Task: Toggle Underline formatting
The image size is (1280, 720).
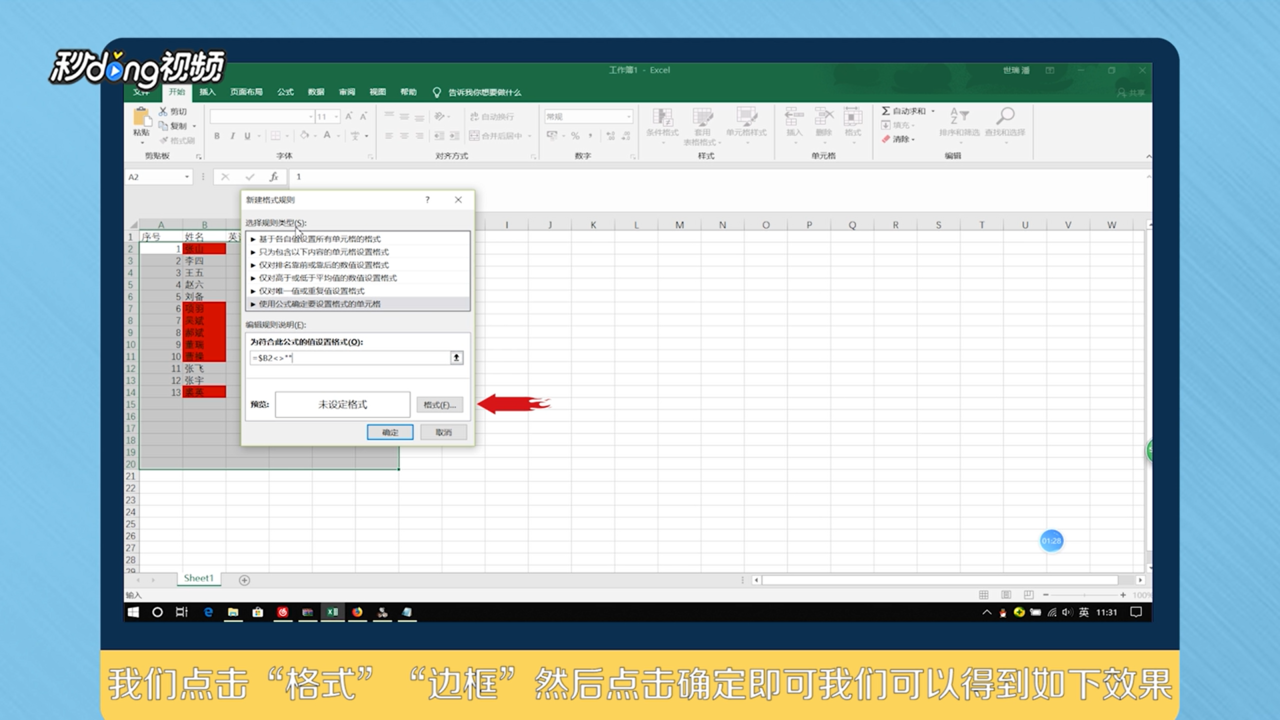Action: click(x=245, y=136)
